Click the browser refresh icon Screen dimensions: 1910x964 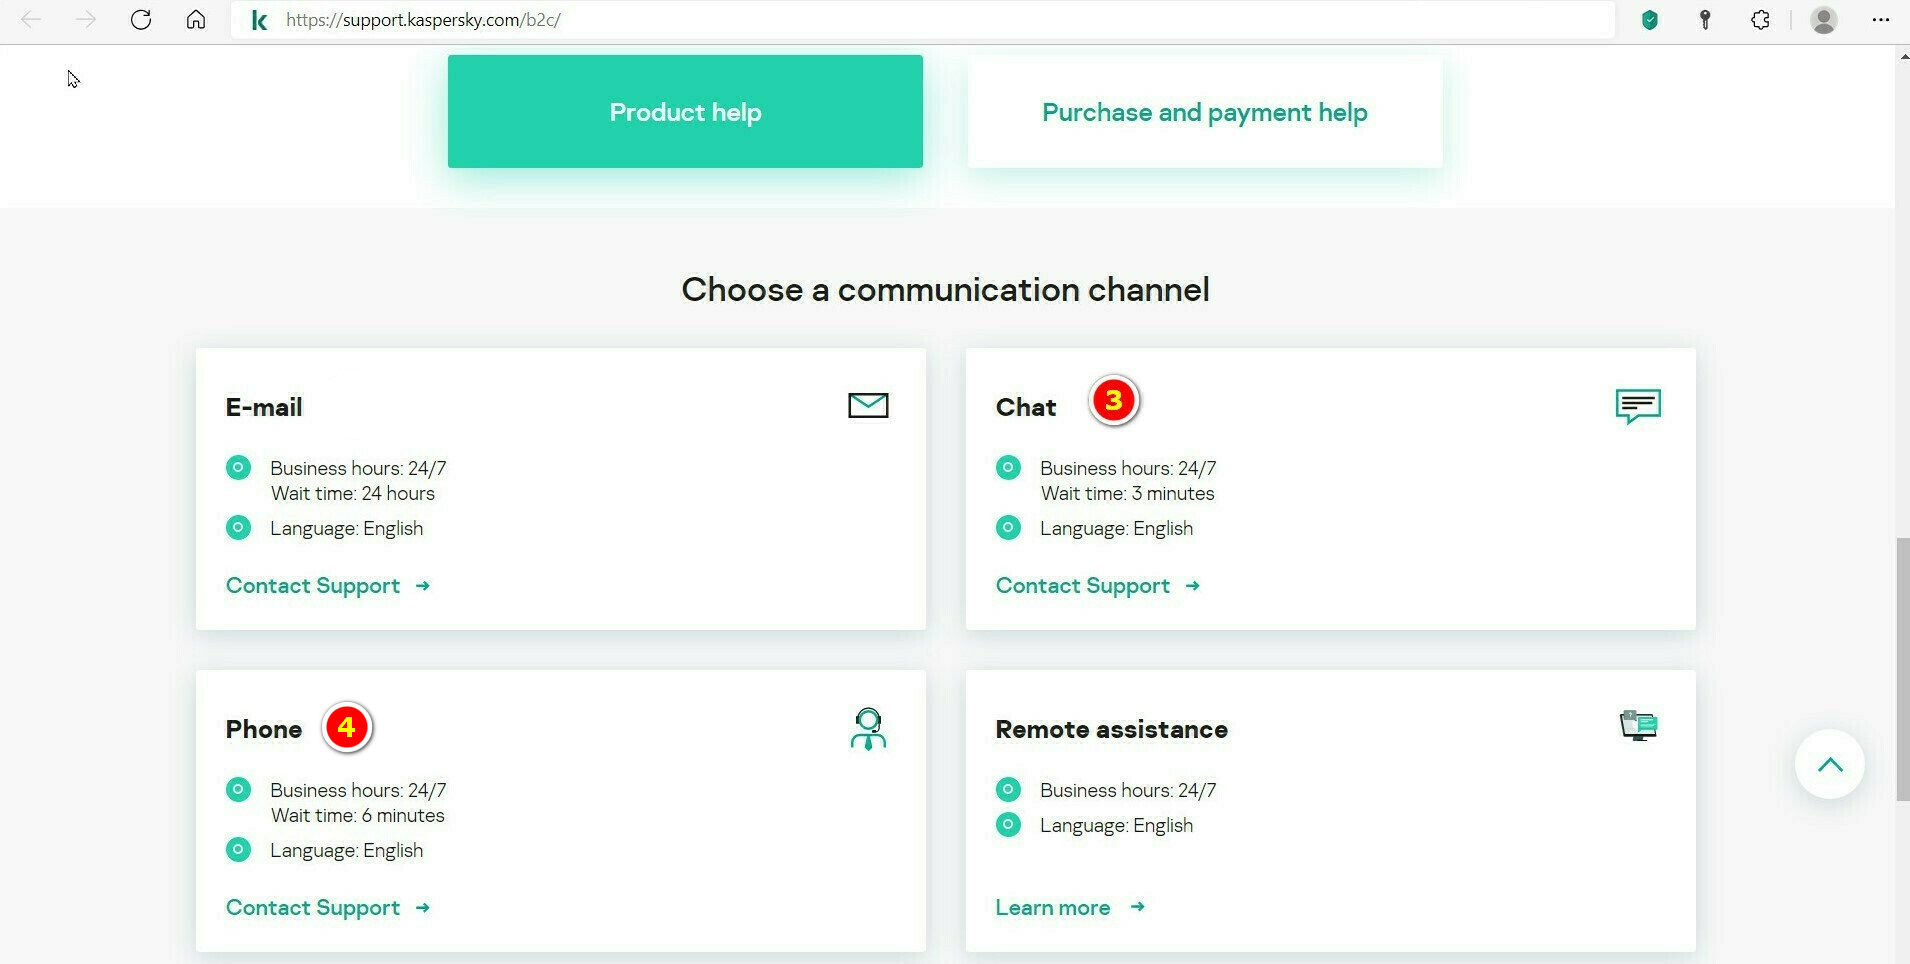[x=141, y=20]
